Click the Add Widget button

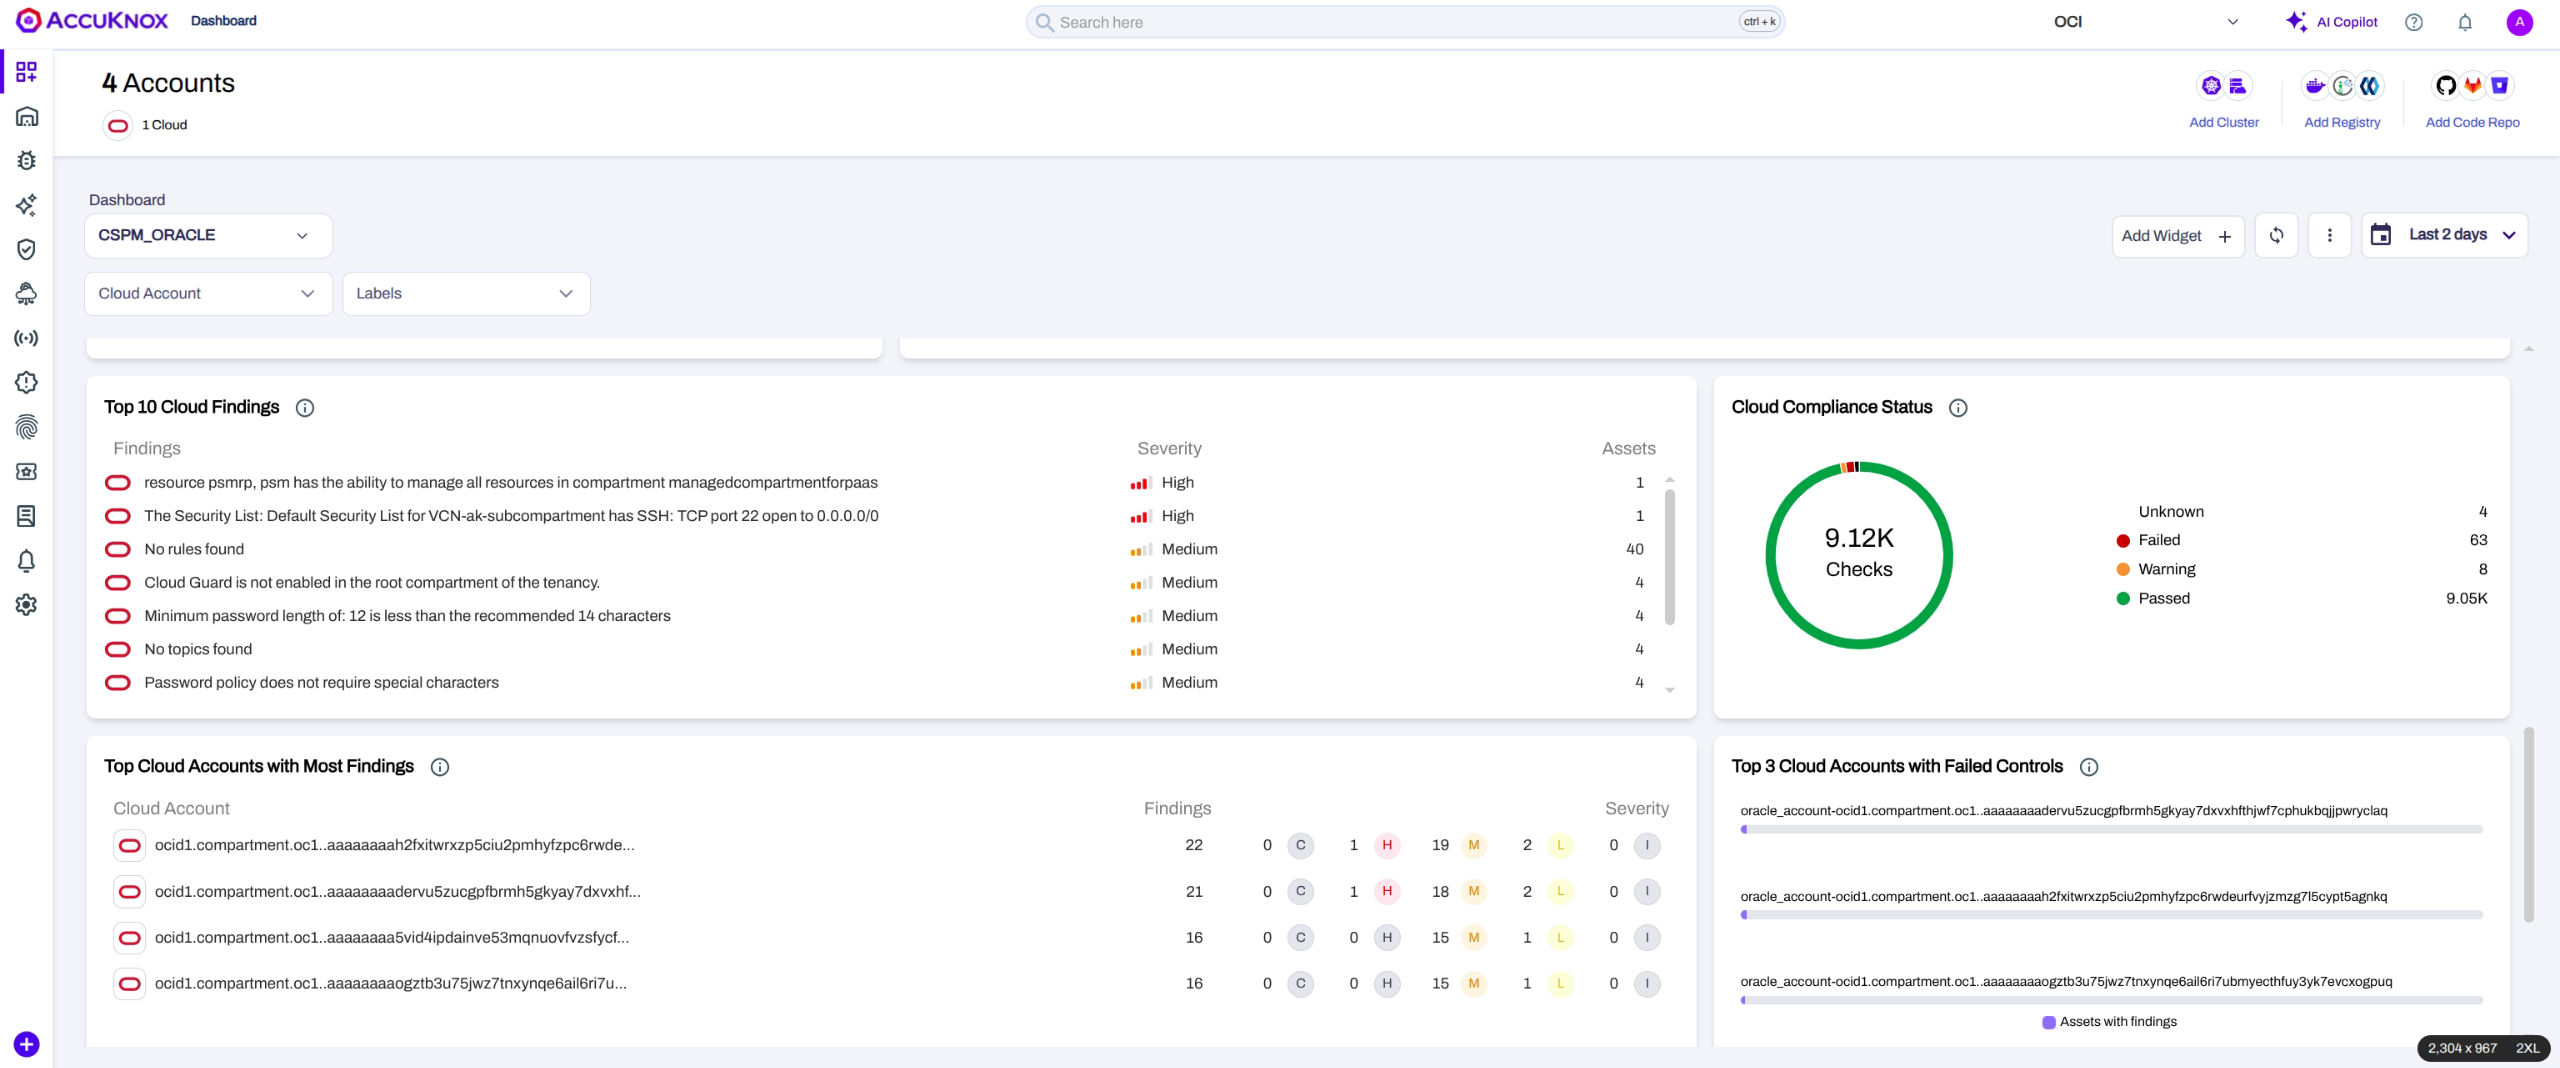pos(2177,236)
